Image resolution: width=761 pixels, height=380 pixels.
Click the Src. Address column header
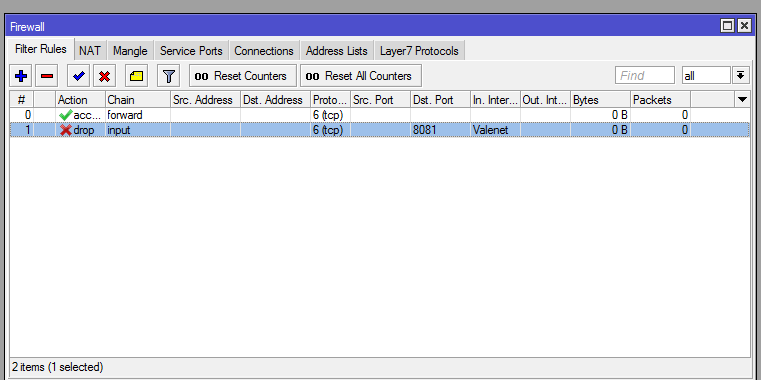click(x=205, y=100)
